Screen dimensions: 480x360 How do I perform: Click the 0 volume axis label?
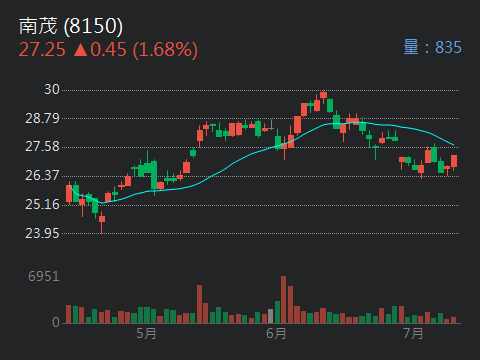pyautogui.click(x=56, y=322)
